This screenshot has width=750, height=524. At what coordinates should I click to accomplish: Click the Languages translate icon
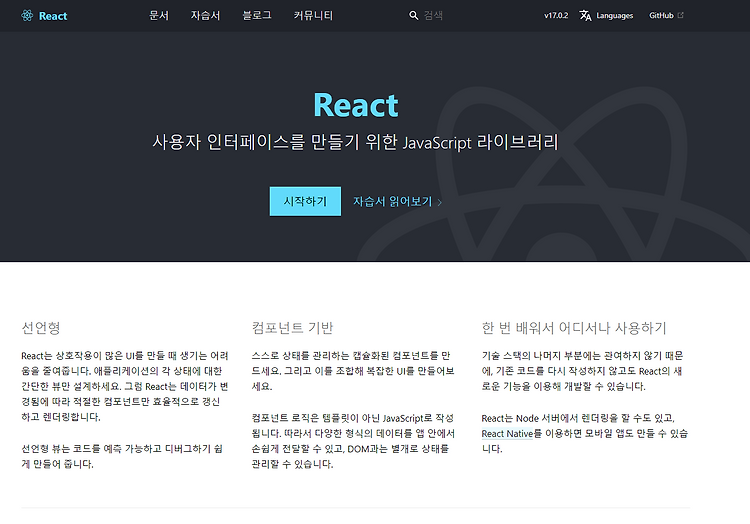click(x=585, y=15)
